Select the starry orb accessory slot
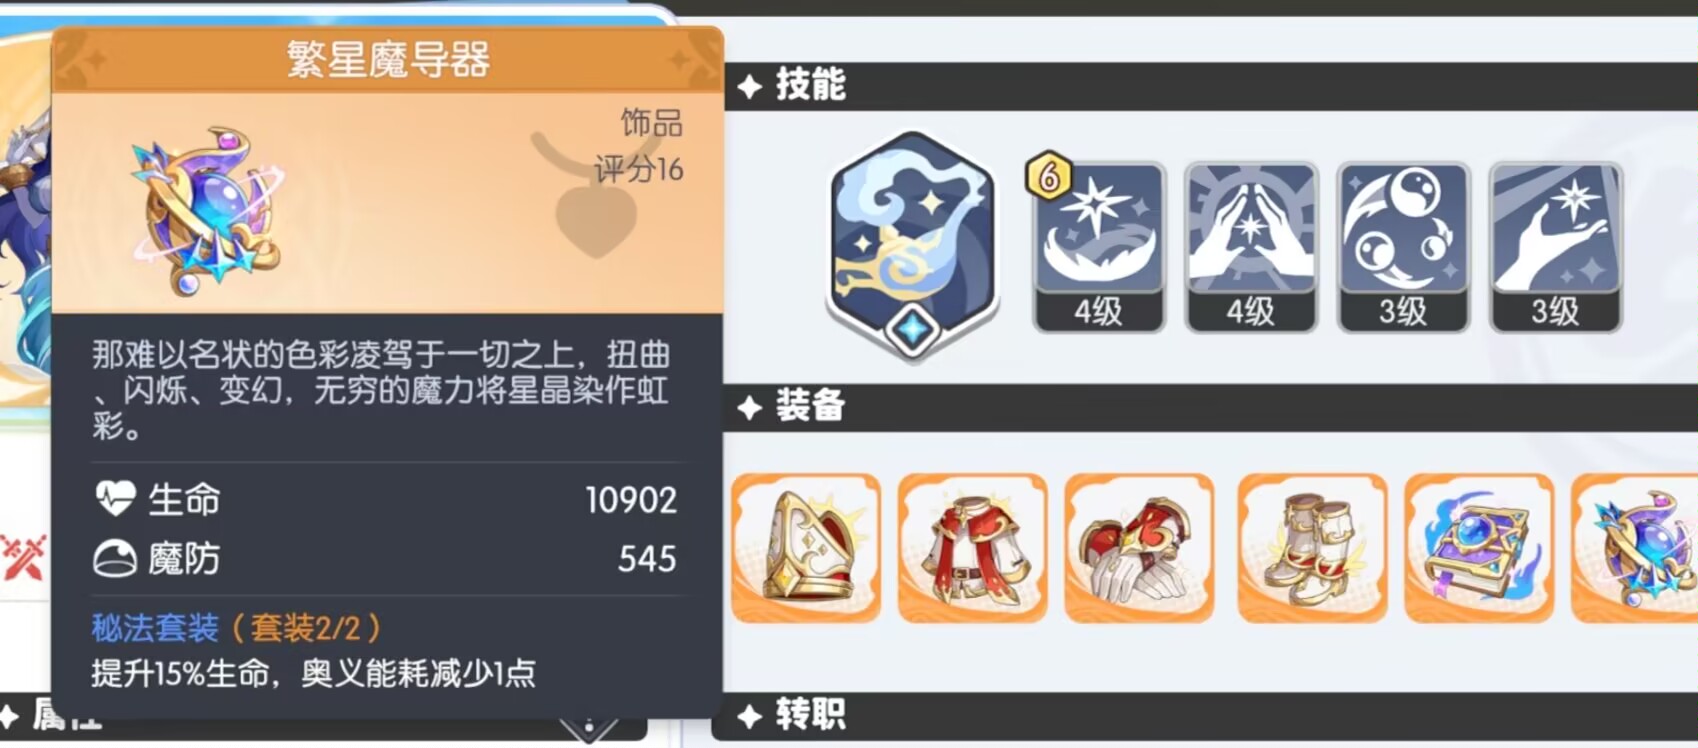 (x=1634, y=548)
